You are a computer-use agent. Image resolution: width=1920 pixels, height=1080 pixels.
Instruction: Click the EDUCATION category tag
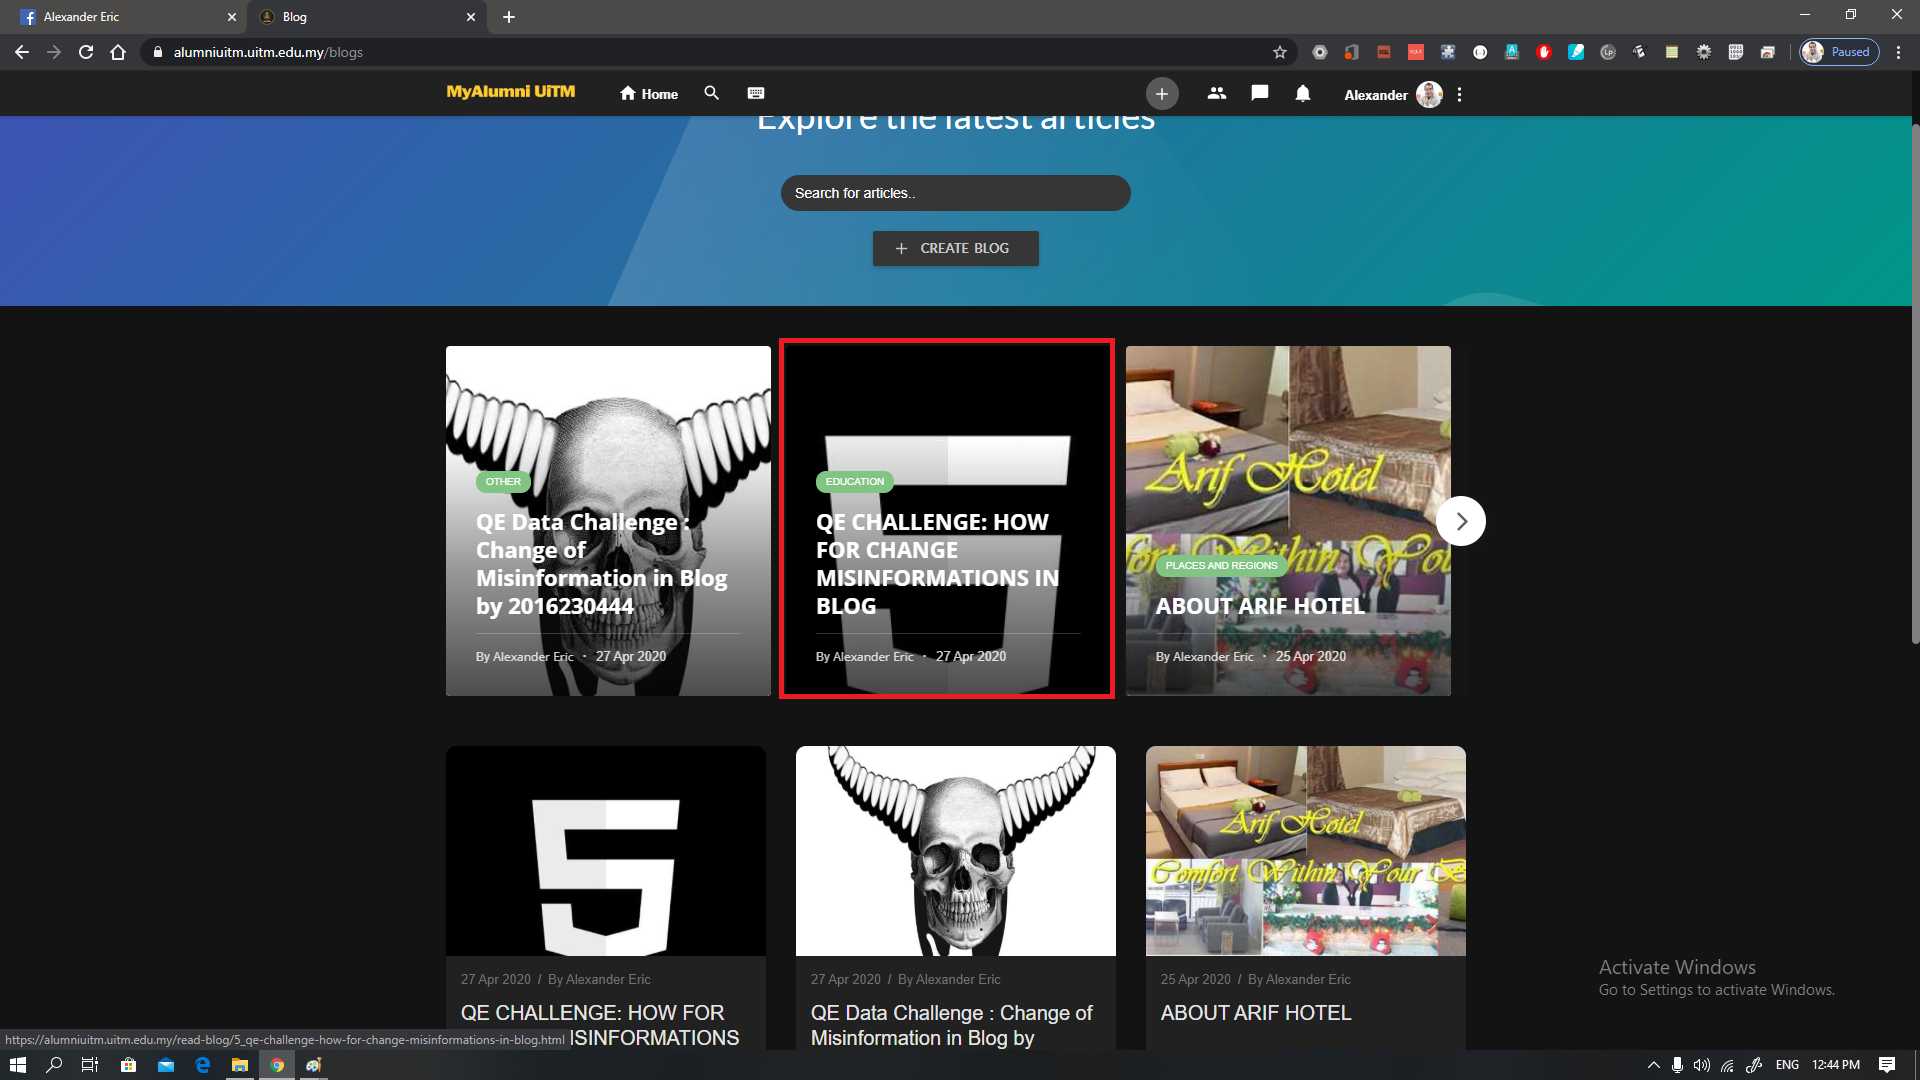point(855,482)
